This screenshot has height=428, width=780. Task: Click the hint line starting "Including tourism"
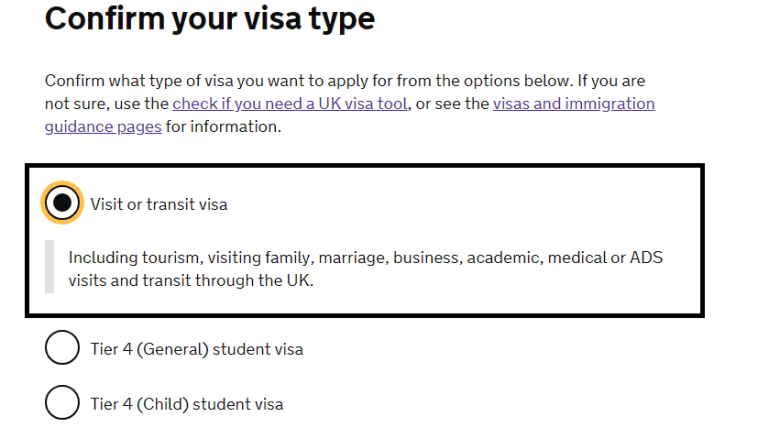(x=365, y=258)
